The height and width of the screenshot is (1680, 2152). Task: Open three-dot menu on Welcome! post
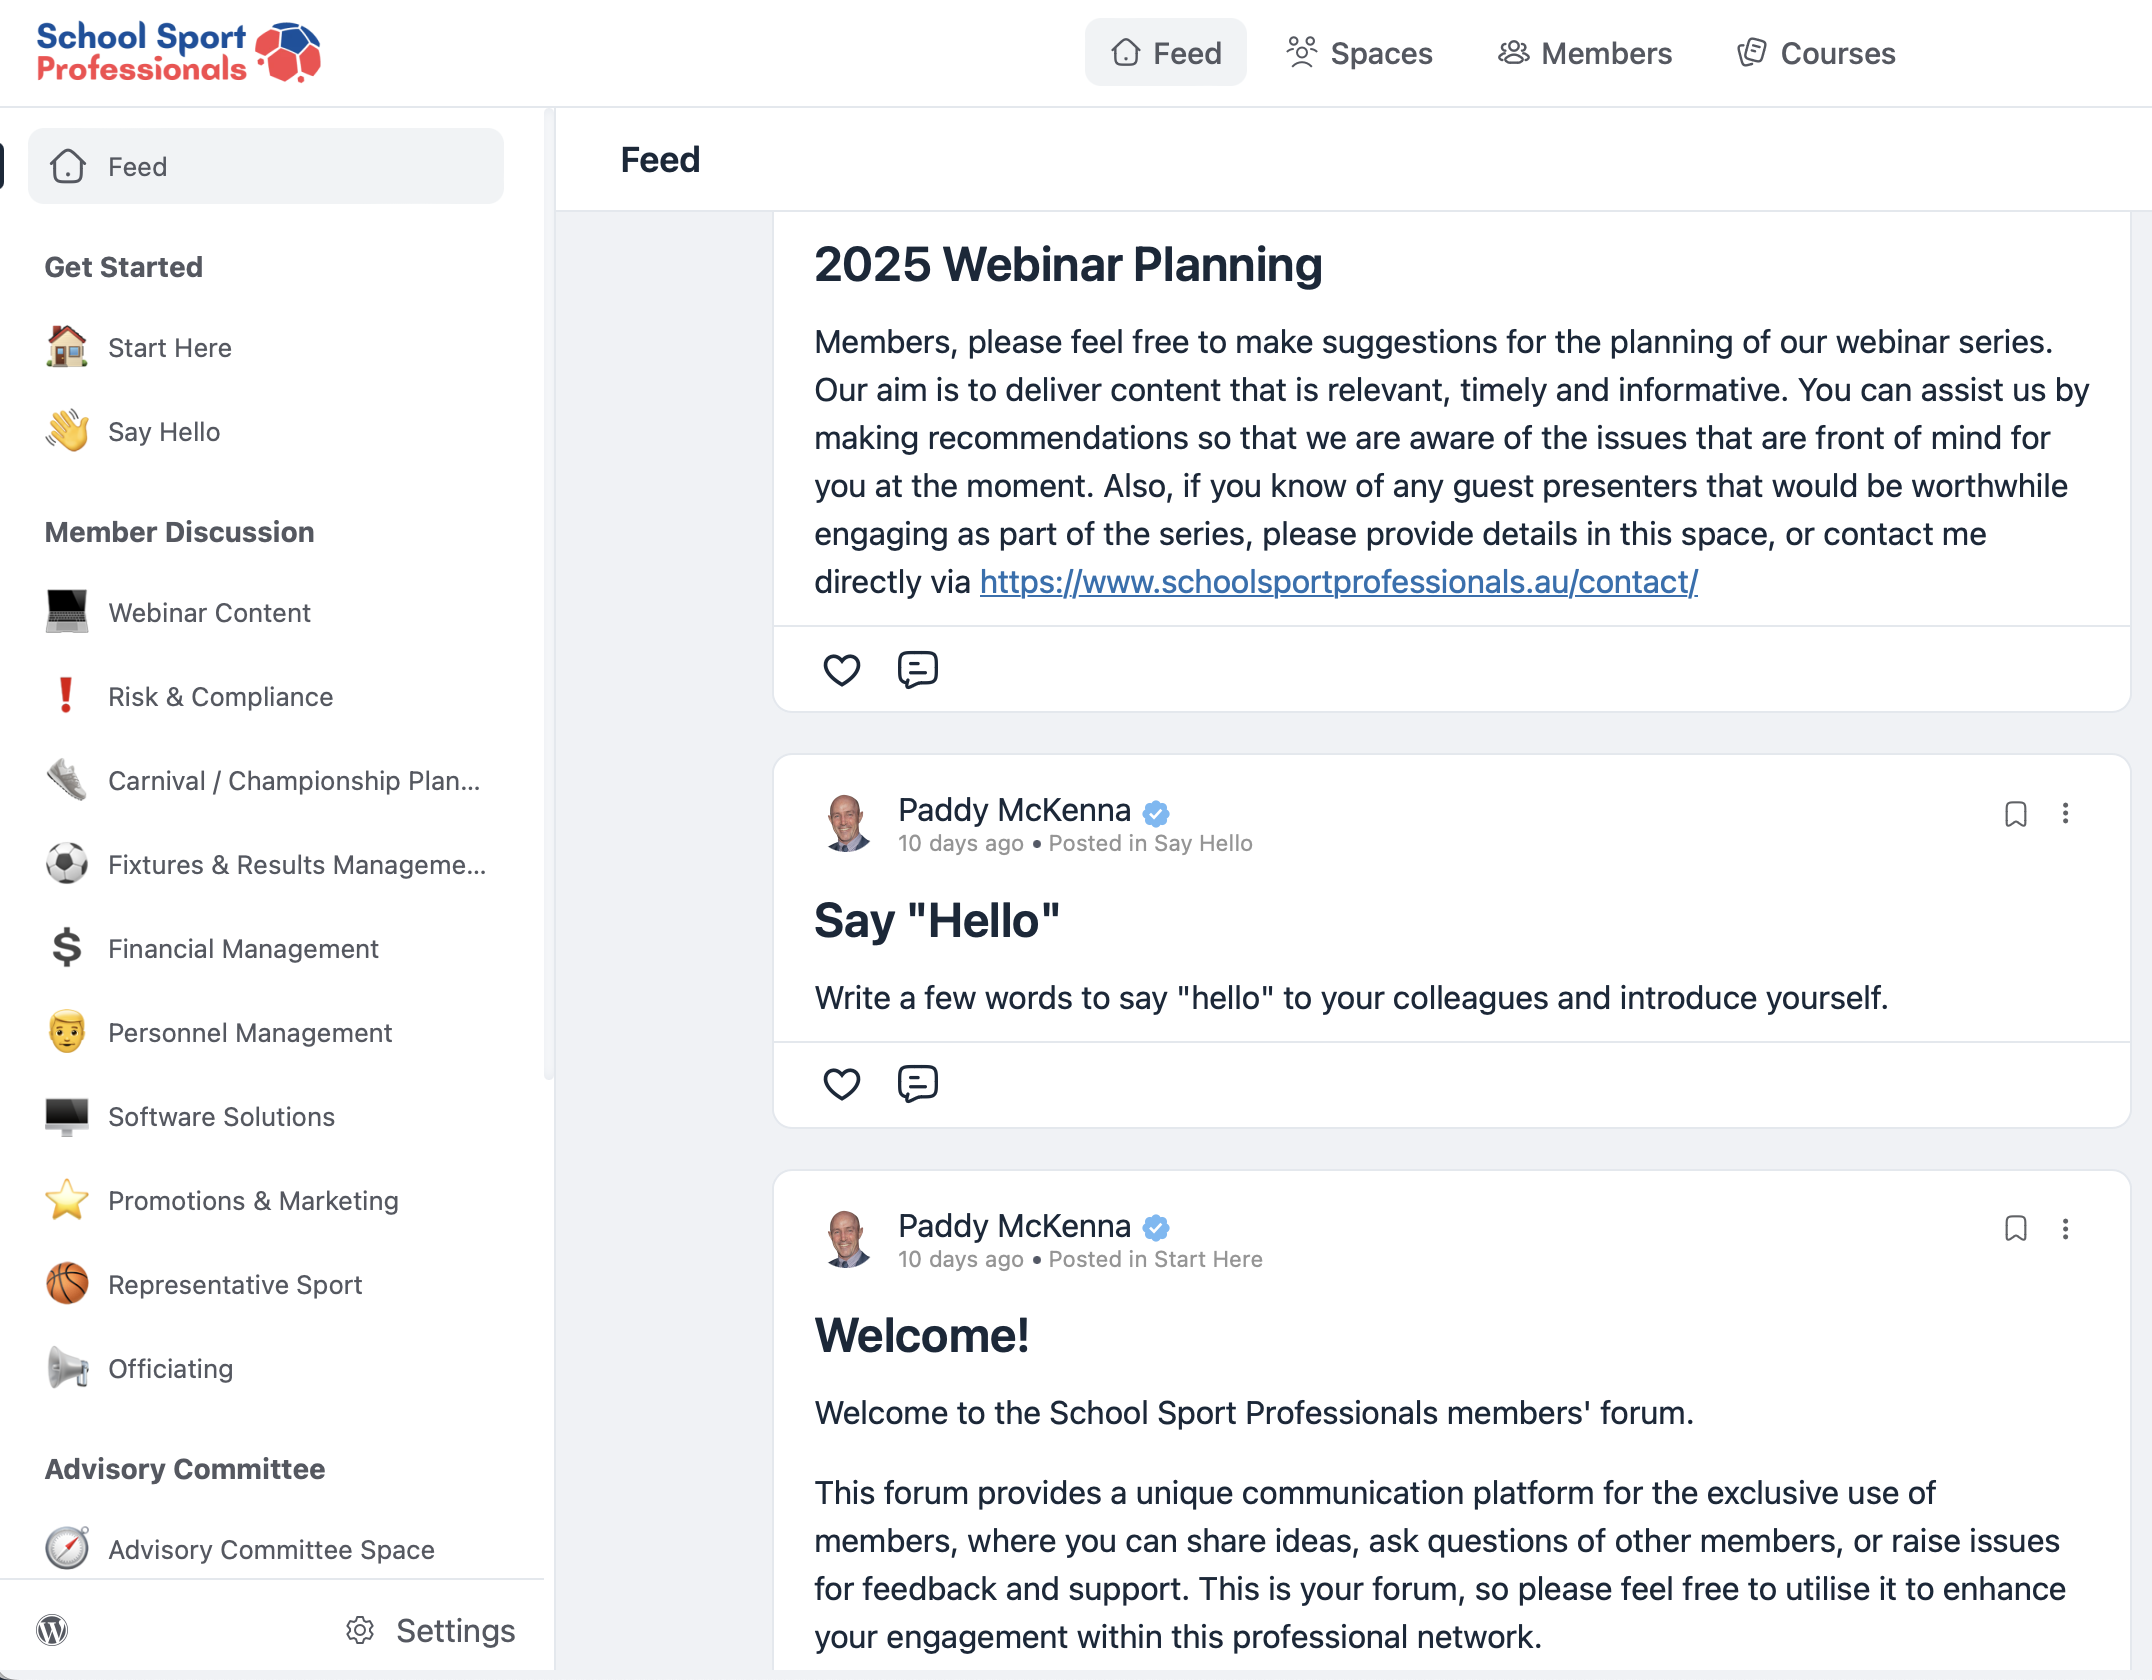(x=2065, y=1229)
